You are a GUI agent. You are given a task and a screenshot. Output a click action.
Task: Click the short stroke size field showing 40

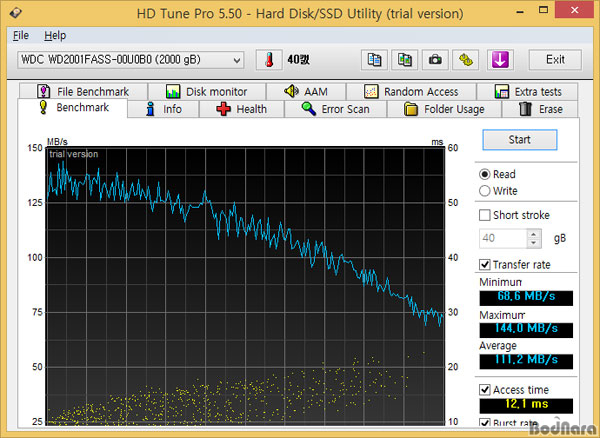click(x=502, y=238)
